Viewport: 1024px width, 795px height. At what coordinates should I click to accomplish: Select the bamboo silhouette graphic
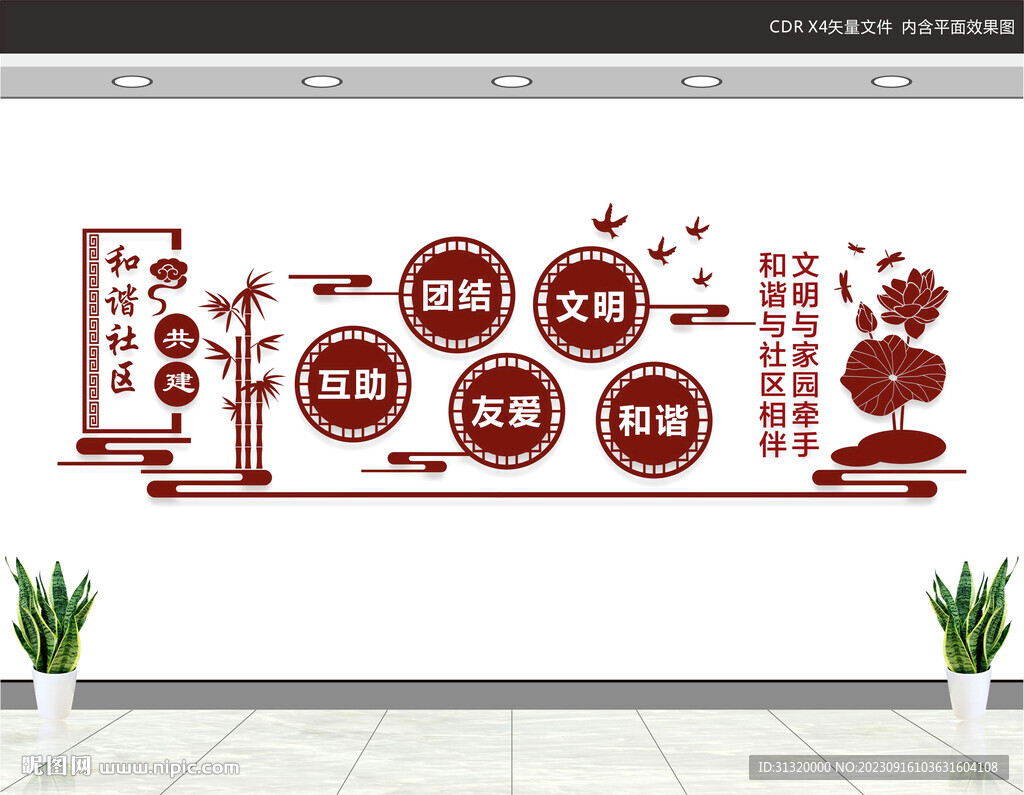pyautogui.click(x=244, y=369)
